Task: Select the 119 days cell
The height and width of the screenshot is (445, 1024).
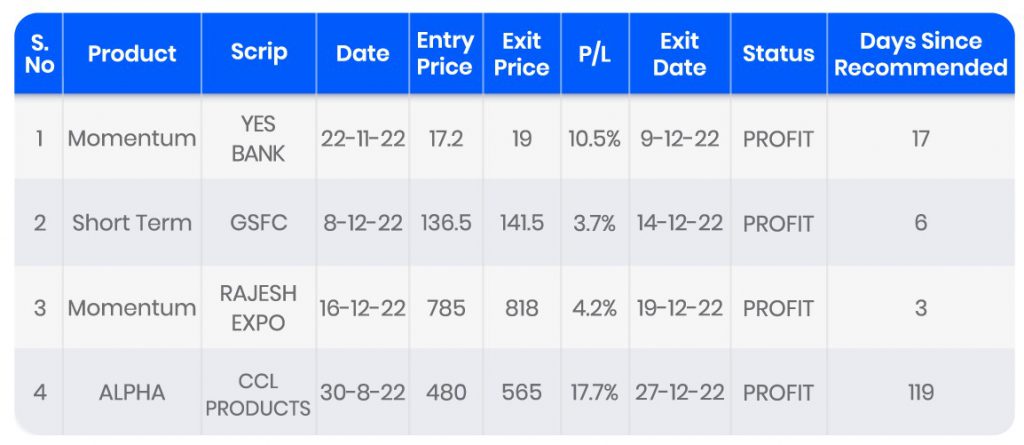Action: [x=920, y=394]
